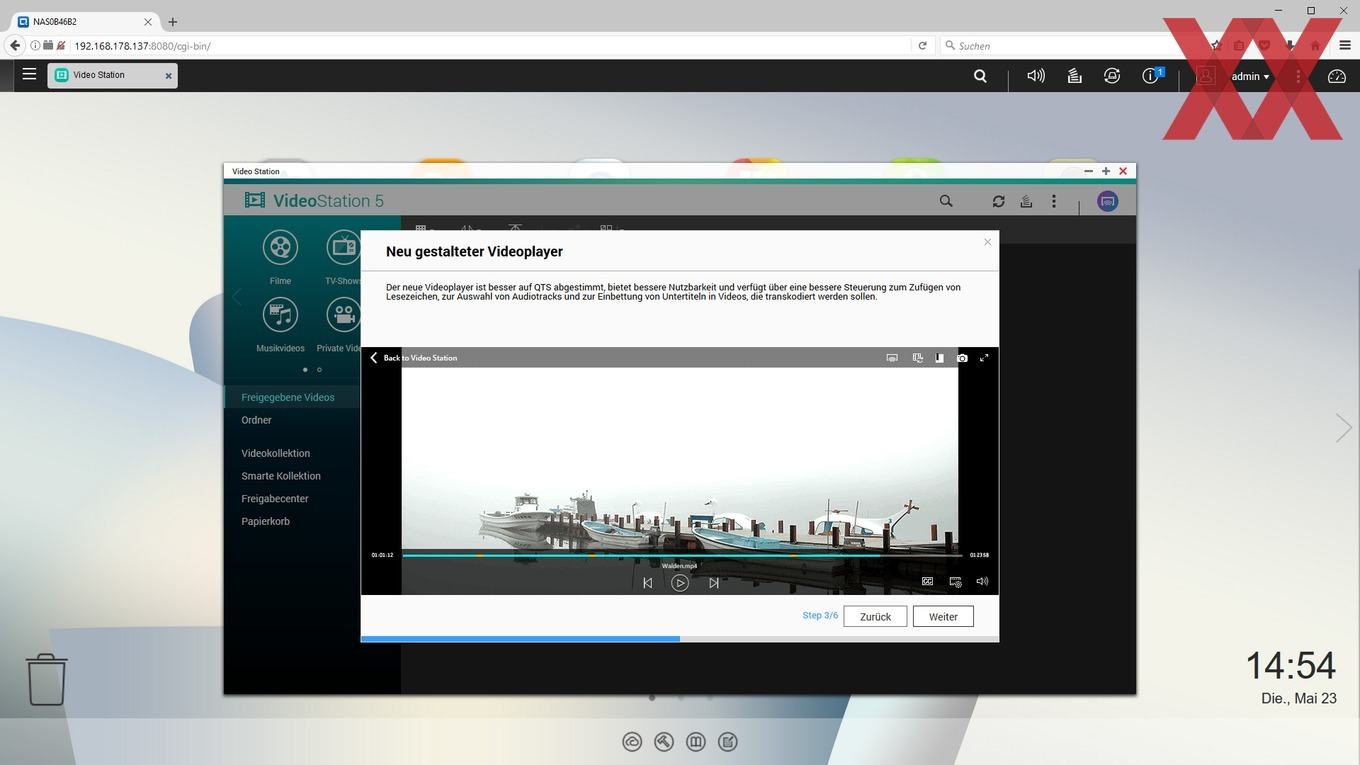Click the player's bookmark icon
The height and width of the screenshot is (765, 1360).
tap(939, 358)
